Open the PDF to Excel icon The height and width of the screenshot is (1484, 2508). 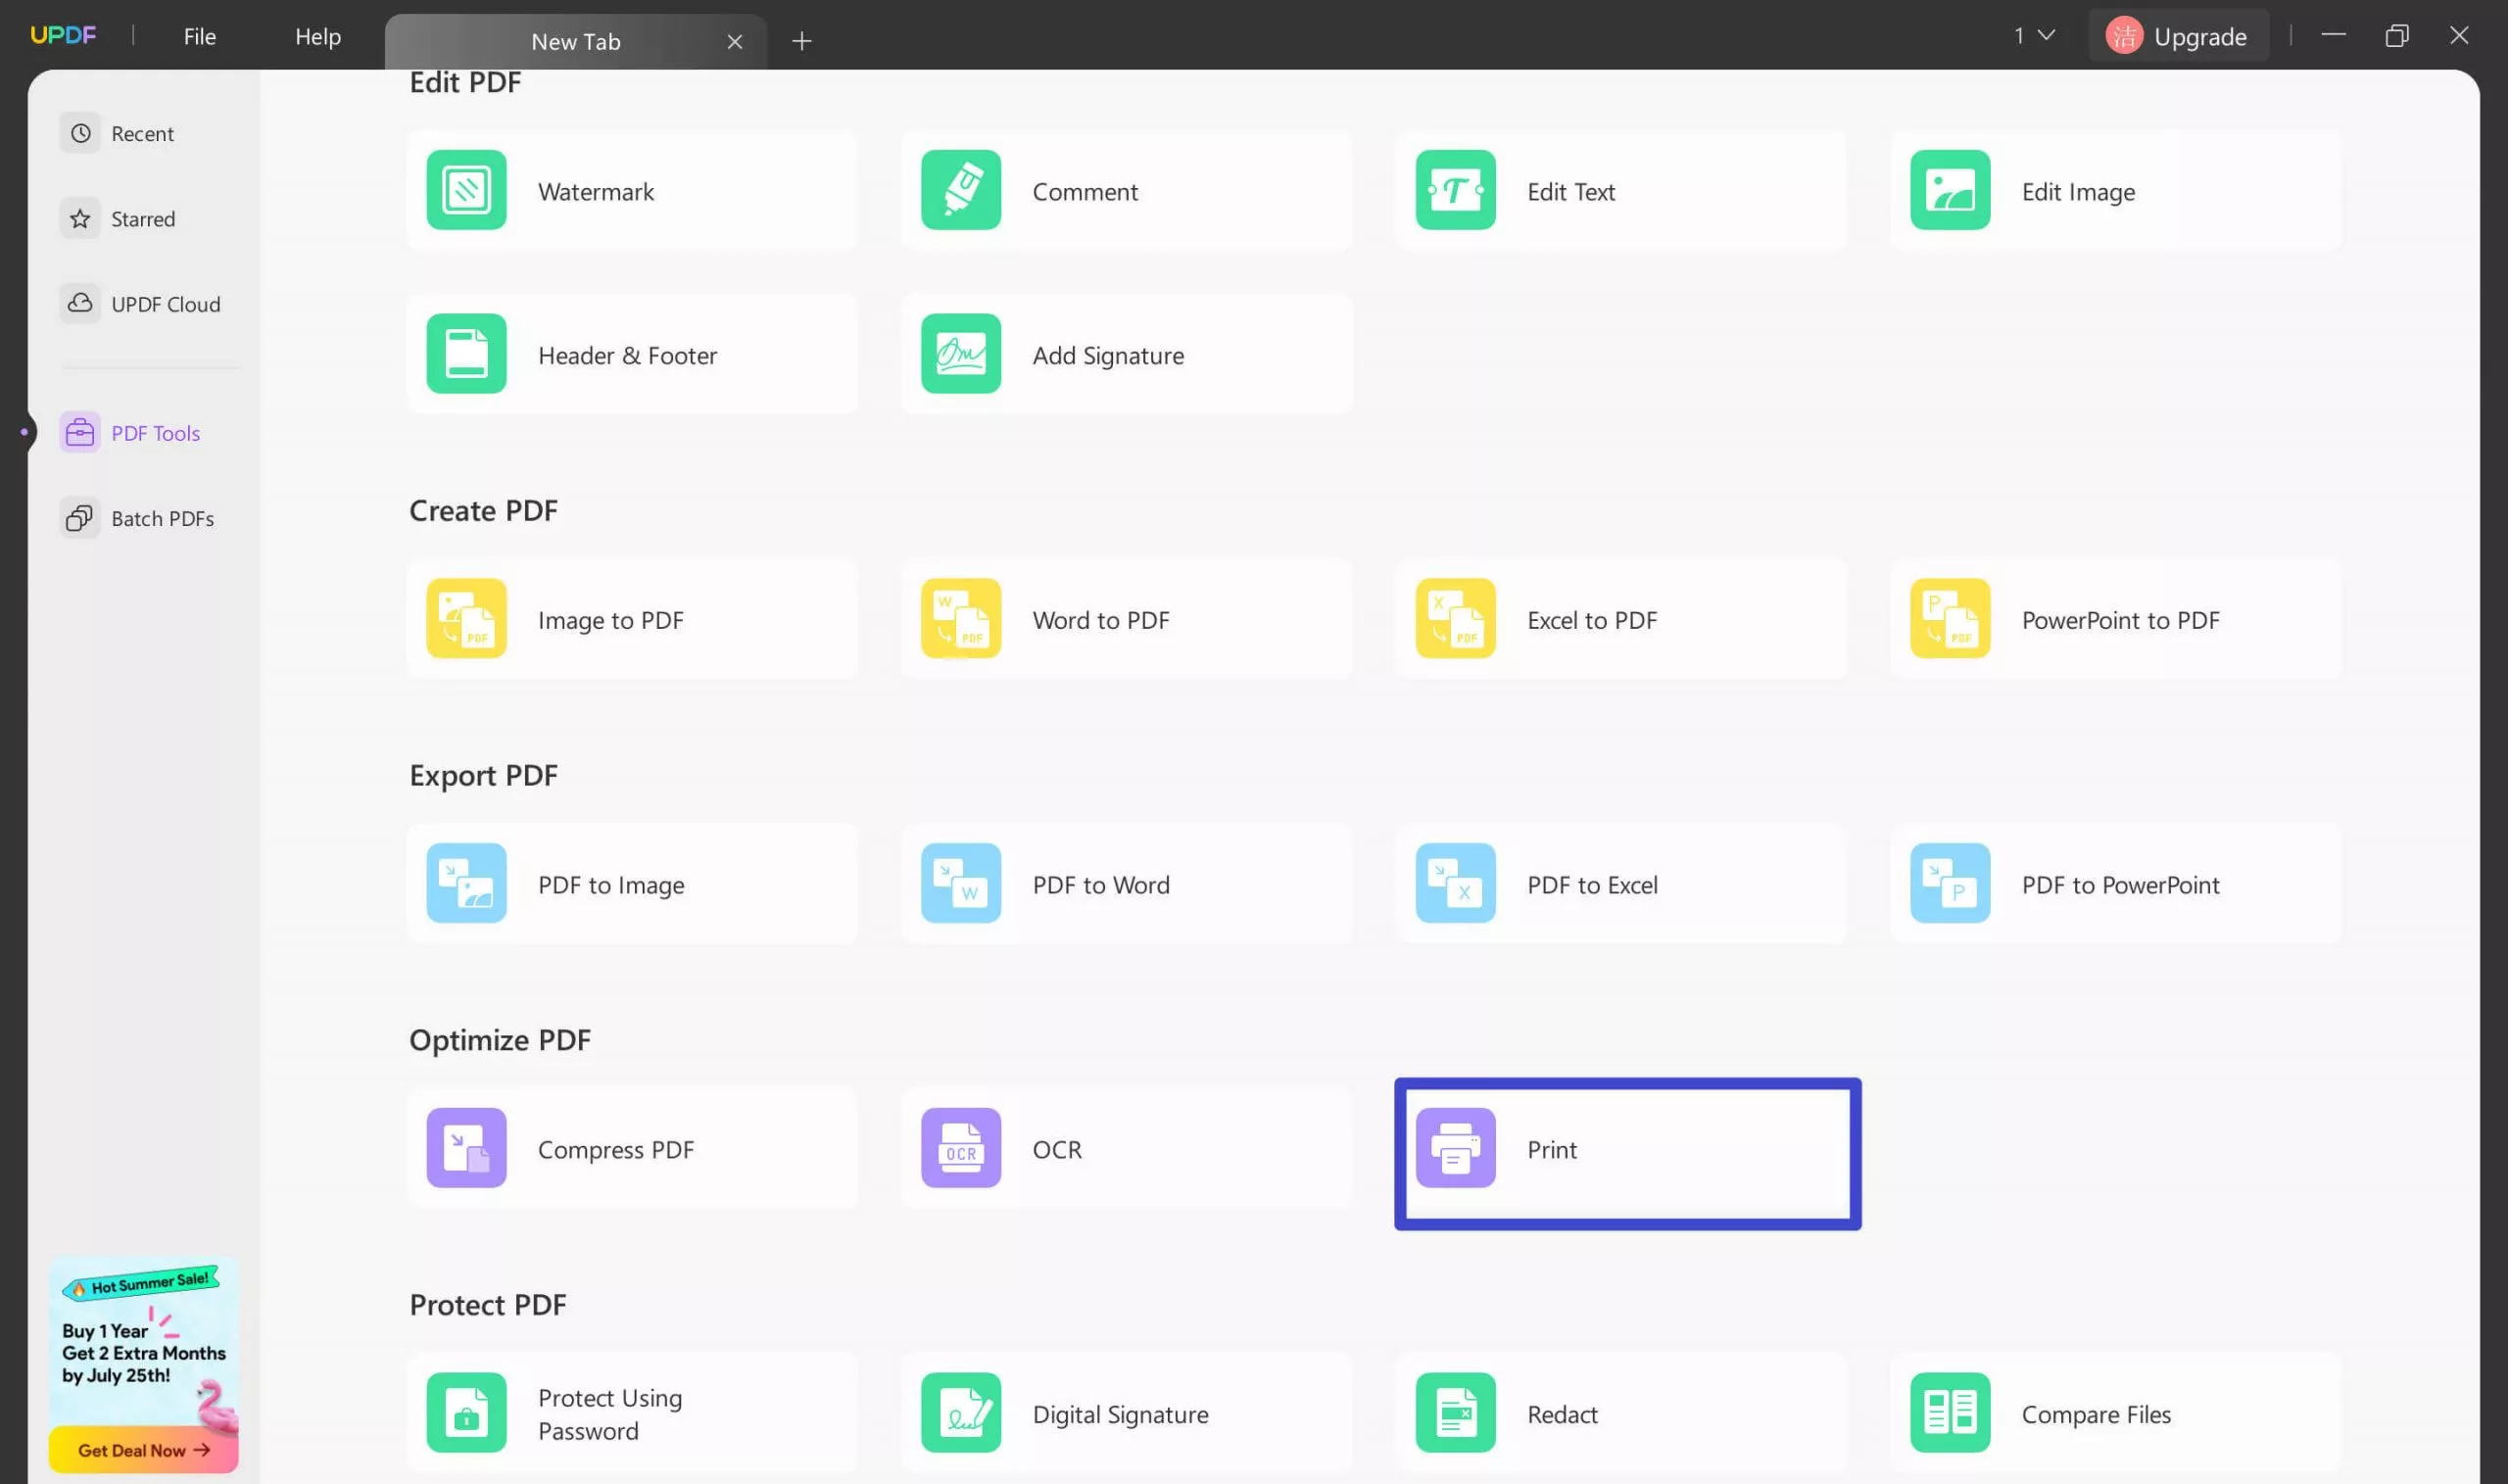tap(1455, 883)
